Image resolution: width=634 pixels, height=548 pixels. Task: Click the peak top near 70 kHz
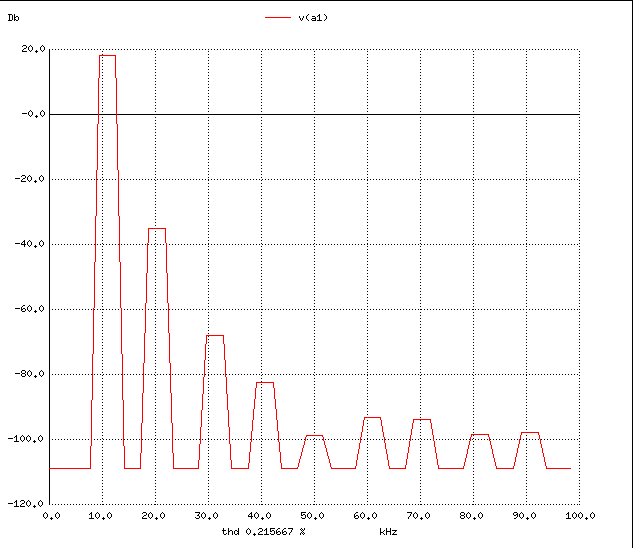click(422, 420)
